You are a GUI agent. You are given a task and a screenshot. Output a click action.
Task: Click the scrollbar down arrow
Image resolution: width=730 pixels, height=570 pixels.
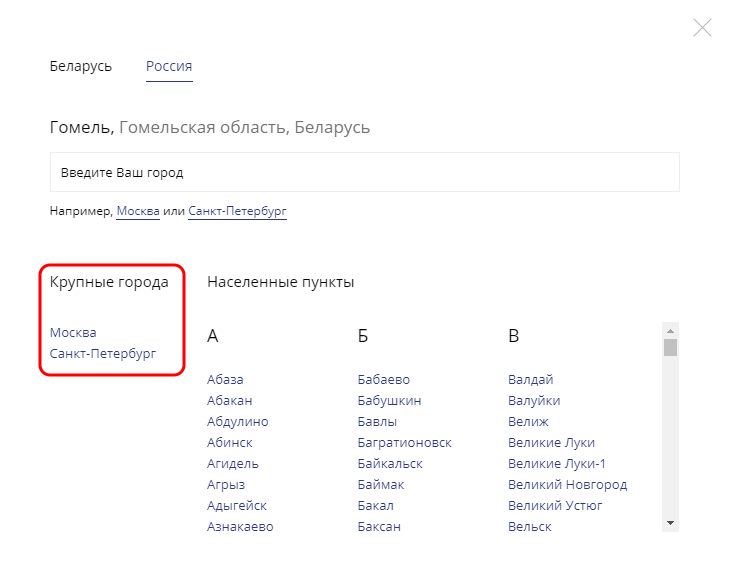click(x=670, y=522)
